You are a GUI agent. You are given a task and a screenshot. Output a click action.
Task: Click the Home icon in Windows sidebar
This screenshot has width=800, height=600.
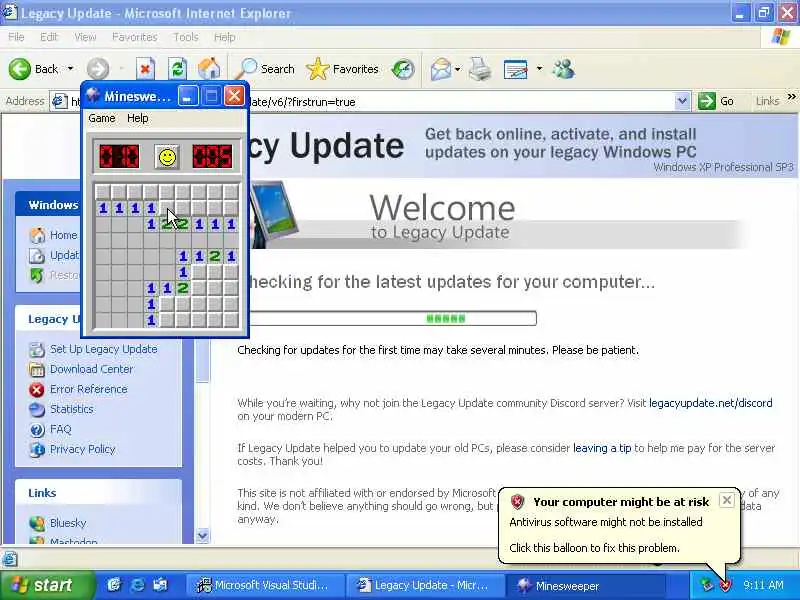pyautogui.click(x=37, y=235)
